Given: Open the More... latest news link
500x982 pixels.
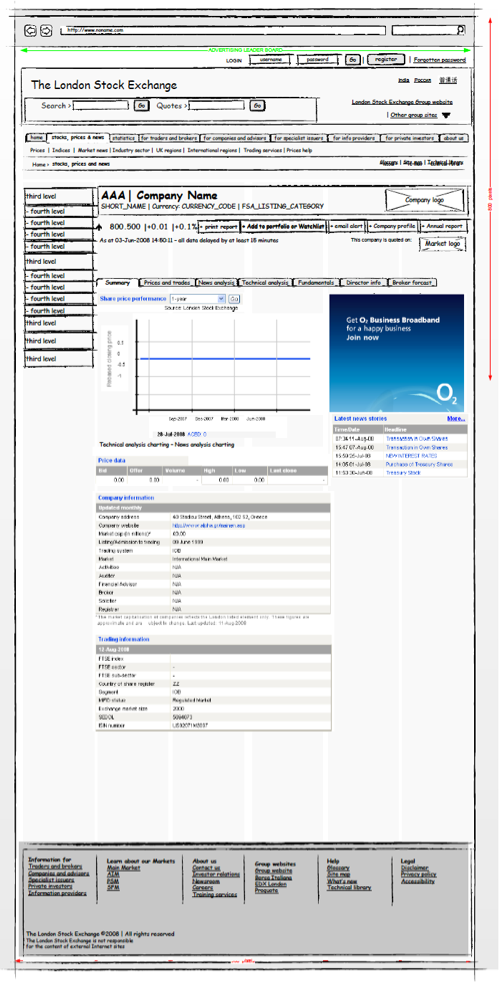Looking at the screenshot, I should point(456,418).
